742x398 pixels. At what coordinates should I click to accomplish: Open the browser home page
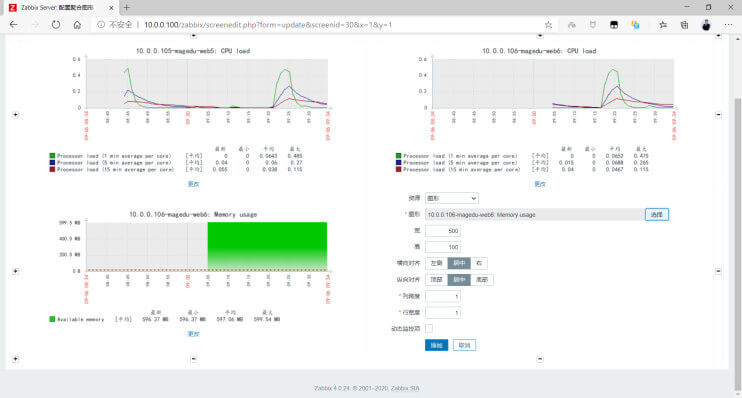(77, 25)
